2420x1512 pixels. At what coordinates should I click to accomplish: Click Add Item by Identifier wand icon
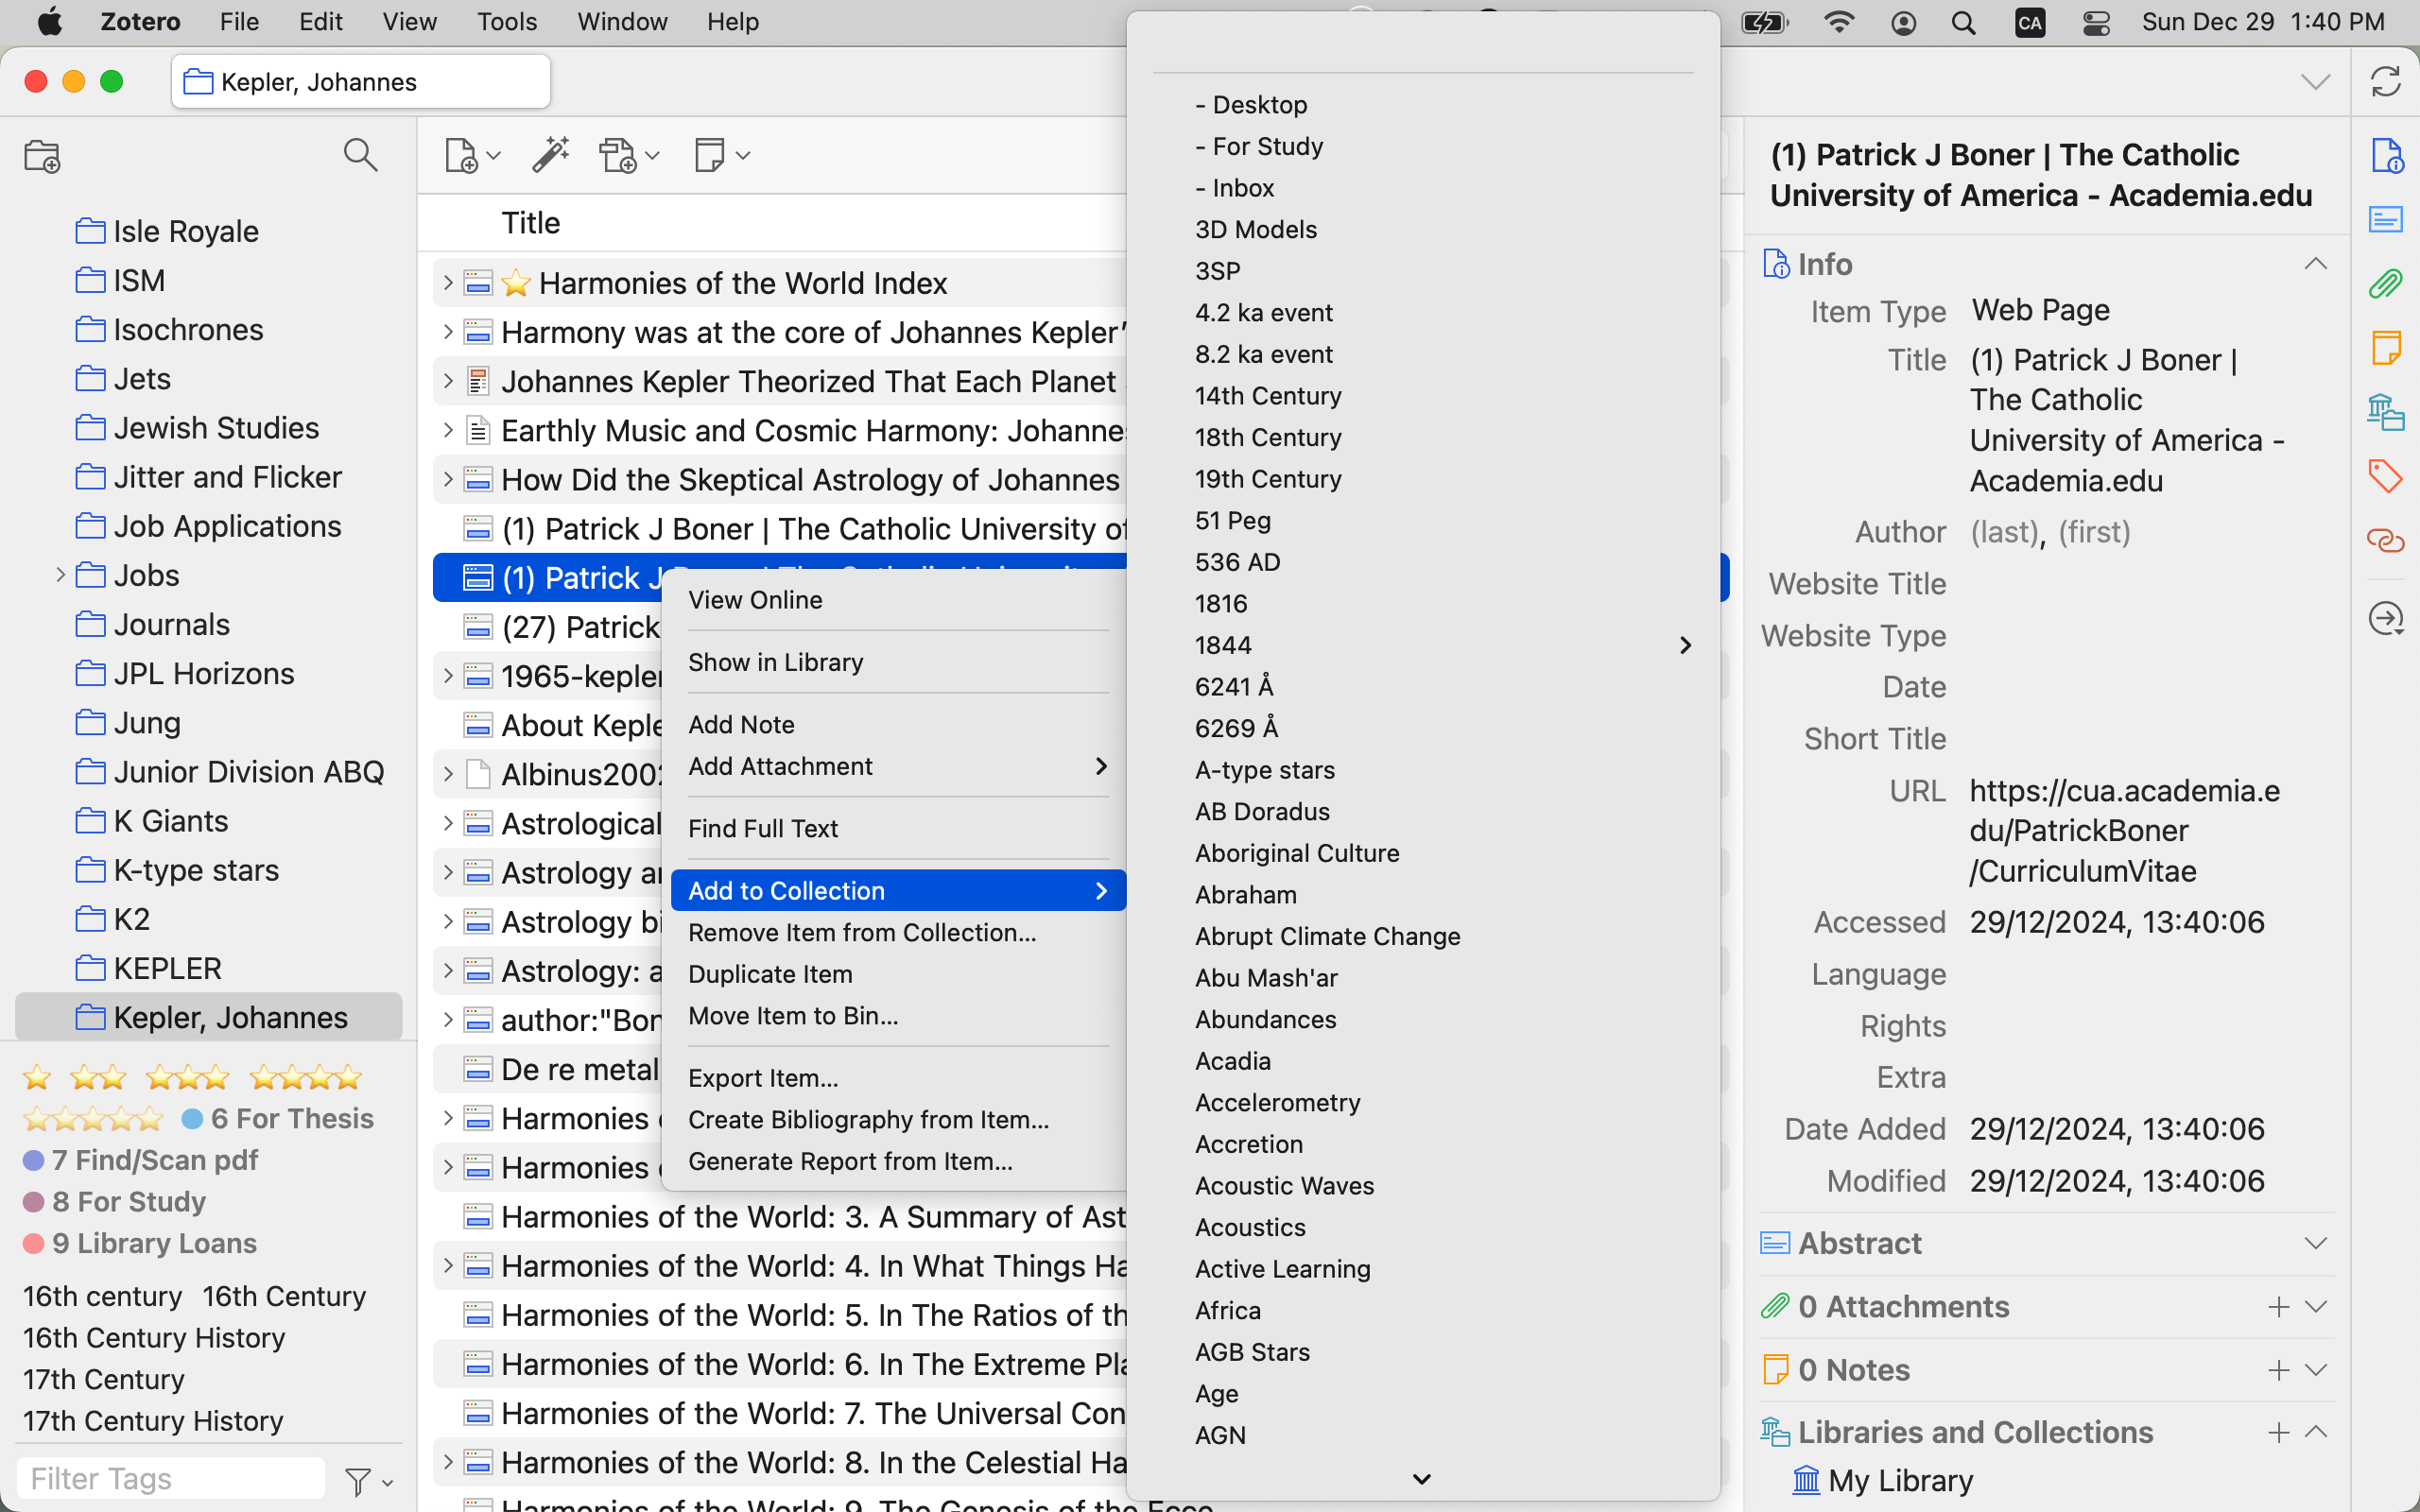(551, 155)
